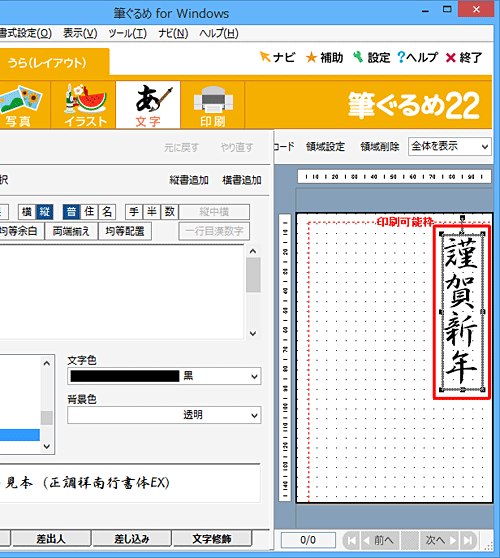This screenshot has width=500, height=558.
Task: Click 縦書追加 to add vertical text
Action: pyautogui.click(x=189, y=180)
